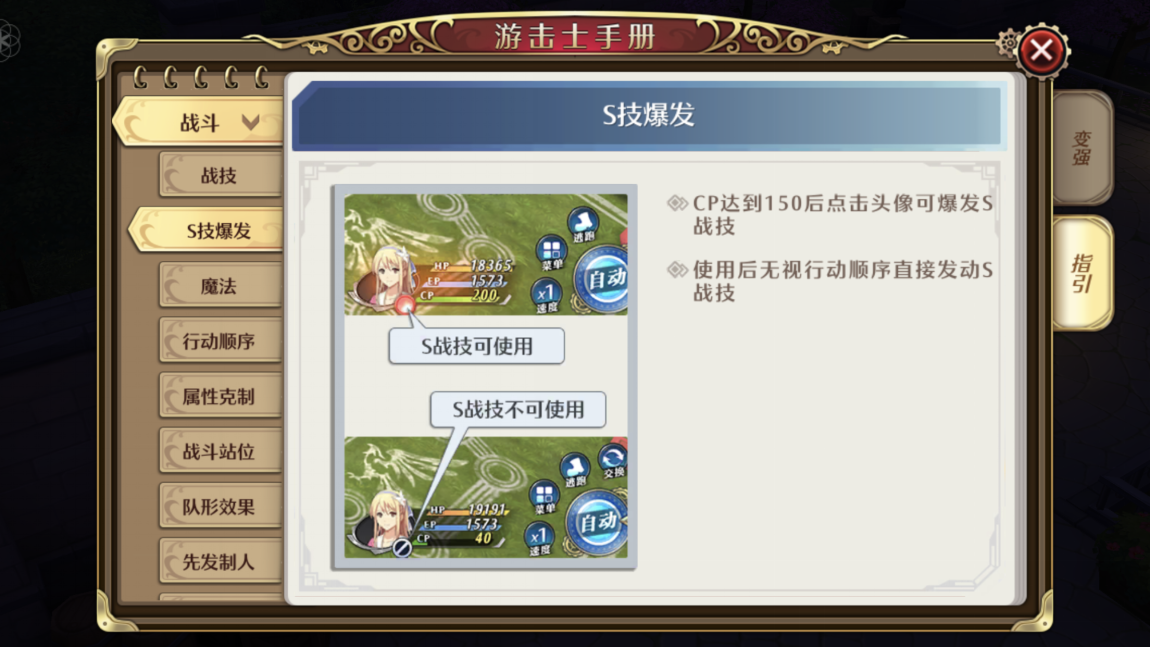Screen dimensions: 1150x647
Task: Click the 自动 icon in lower example
Action: 598,522
